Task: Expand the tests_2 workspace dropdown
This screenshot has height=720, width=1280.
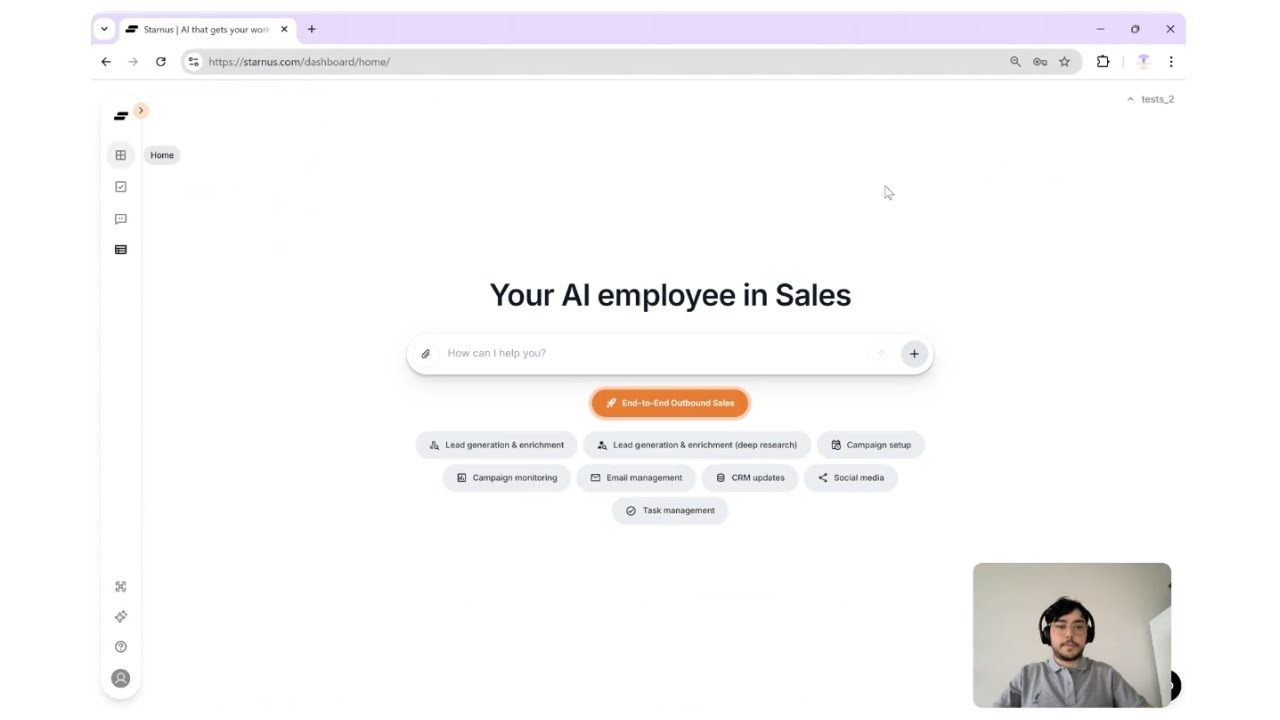Action: coord(1151,99)
